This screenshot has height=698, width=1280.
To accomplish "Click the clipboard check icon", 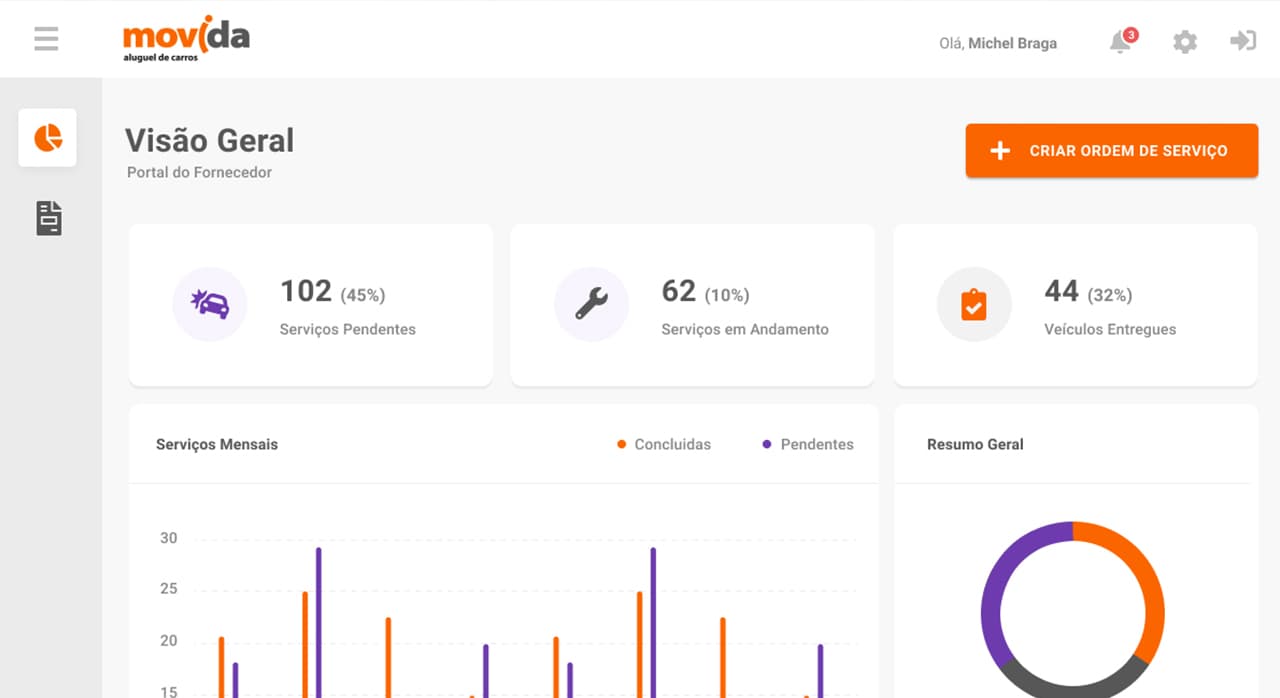I will click(974, 305).
